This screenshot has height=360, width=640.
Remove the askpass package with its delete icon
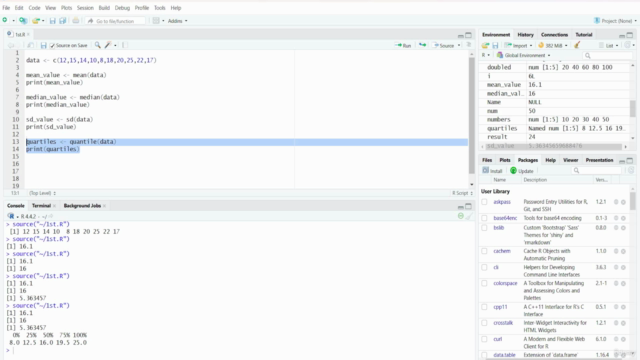(x=623, y=202)
